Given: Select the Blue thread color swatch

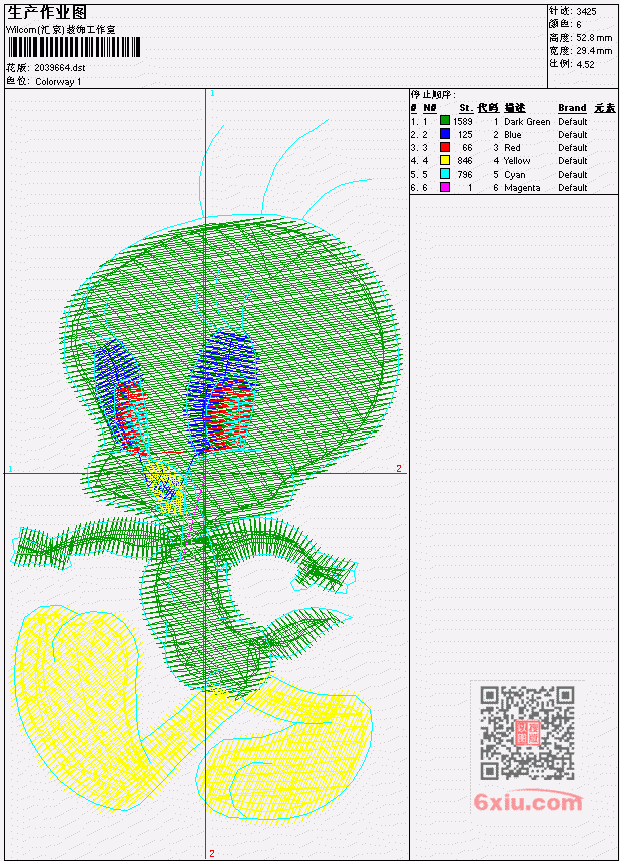Looking at the screenshot, I should pos(445,134).
